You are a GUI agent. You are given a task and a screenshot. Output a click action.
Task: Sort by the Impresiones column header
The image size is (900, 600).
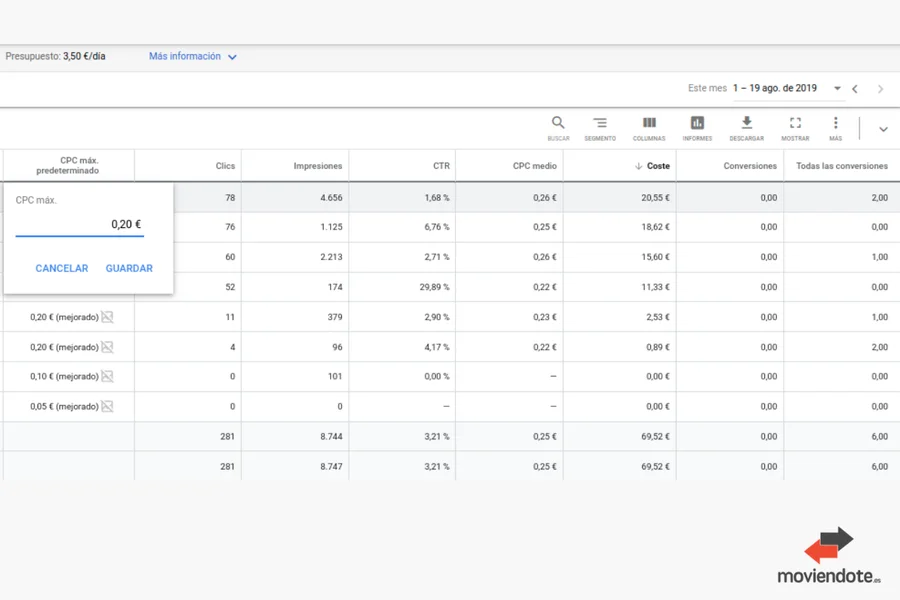317,166
